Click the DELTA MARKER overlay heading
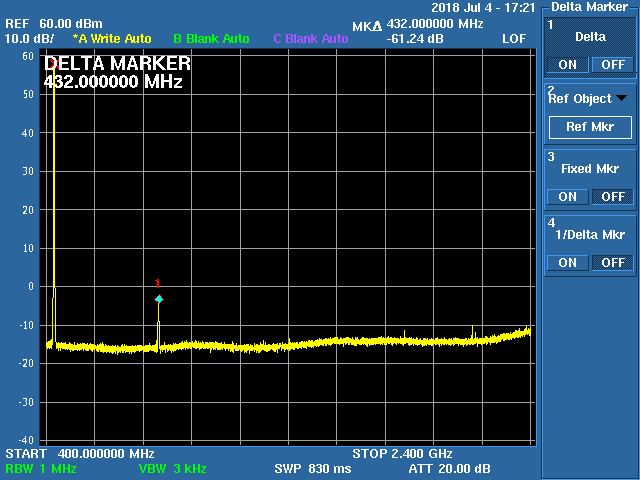This screenshot has height=480, width=640. click(x=117, y=64)
